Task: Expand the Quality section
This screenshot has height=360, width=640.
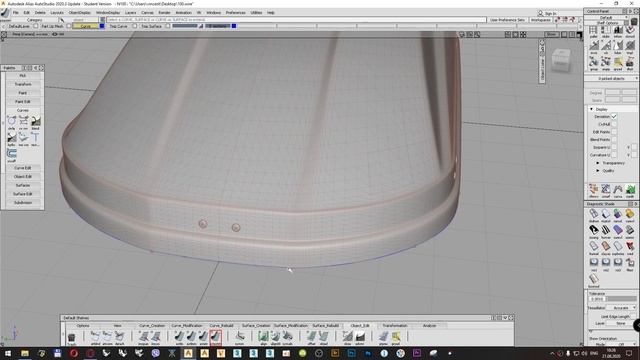Action: [598, 171]
